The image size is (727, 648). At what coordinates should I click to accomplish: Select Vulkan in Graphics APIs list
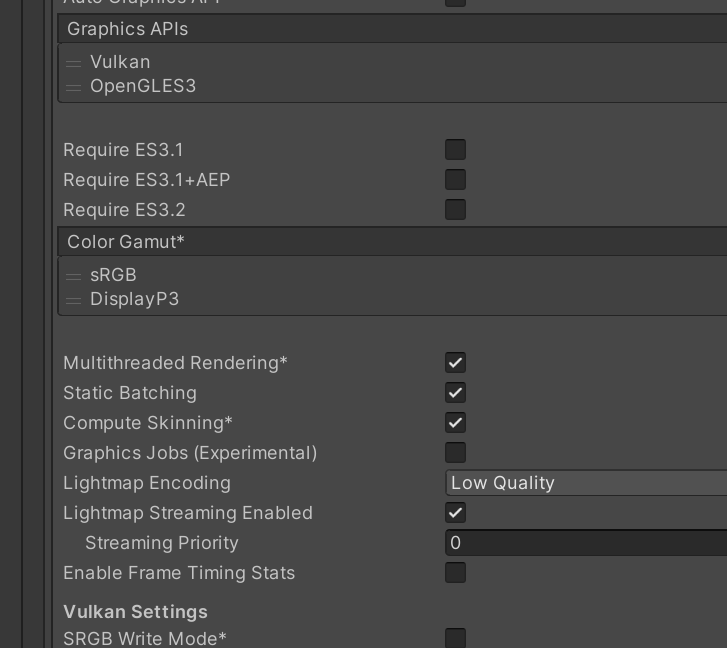(120, 62)
